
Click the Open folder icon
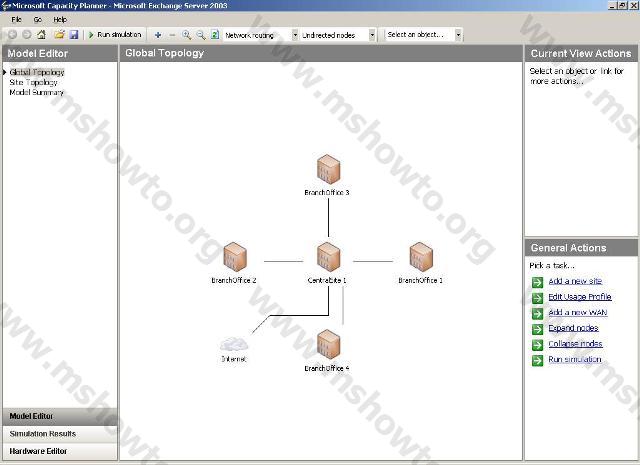click(x=60, y=35)
